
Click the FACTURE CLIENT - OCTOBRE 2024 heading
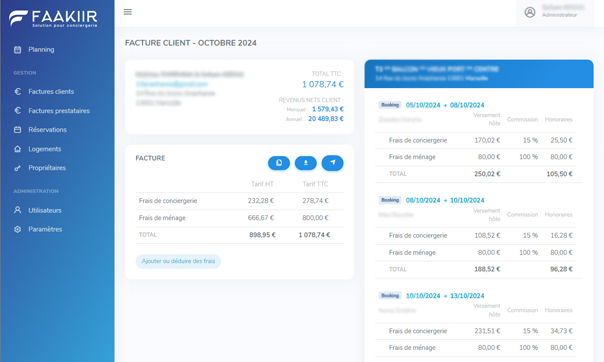pyautogui.click(x=191, y=43)
